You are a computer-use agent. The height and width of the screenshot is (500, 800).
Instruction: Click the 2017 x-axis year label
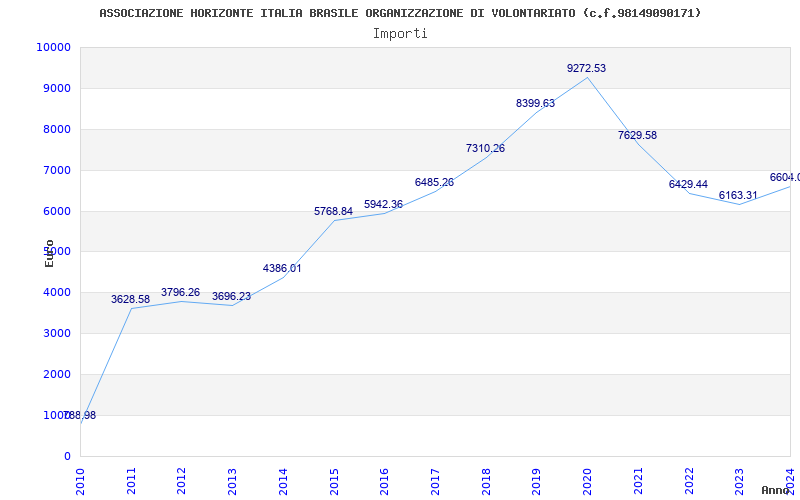435,481
